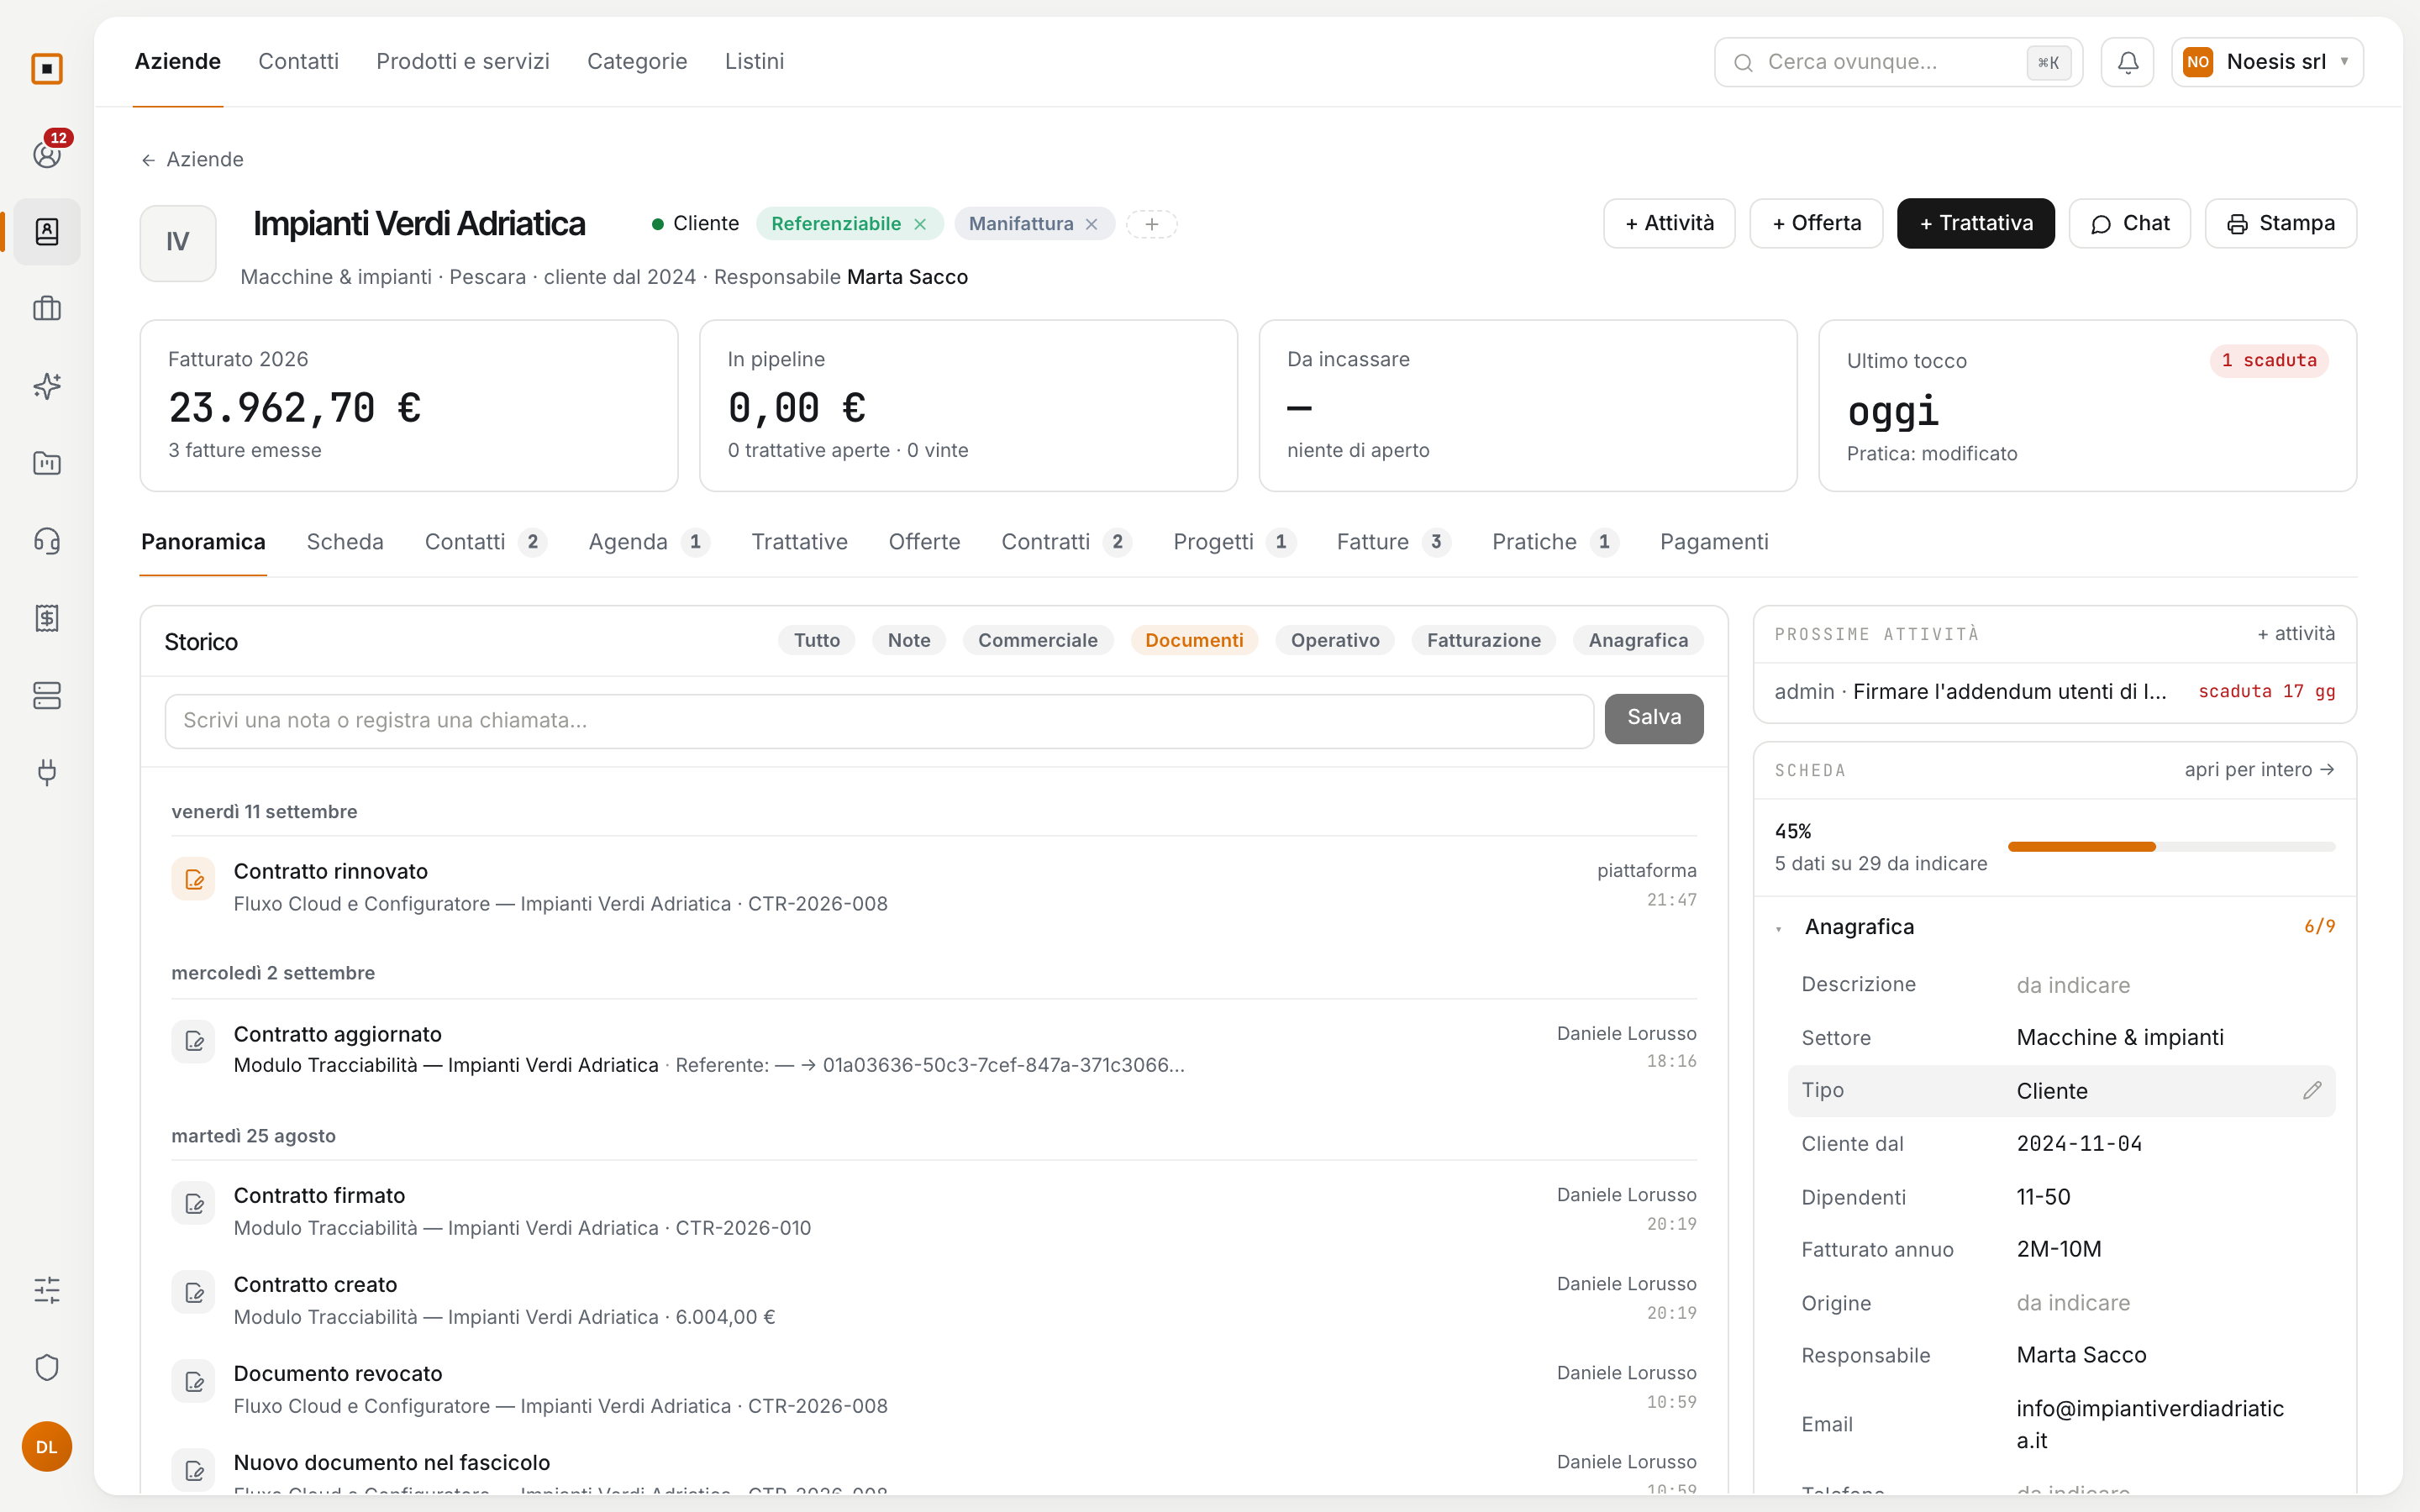Go back to Aziende list
The image size is (2420, 1512).
192,159
